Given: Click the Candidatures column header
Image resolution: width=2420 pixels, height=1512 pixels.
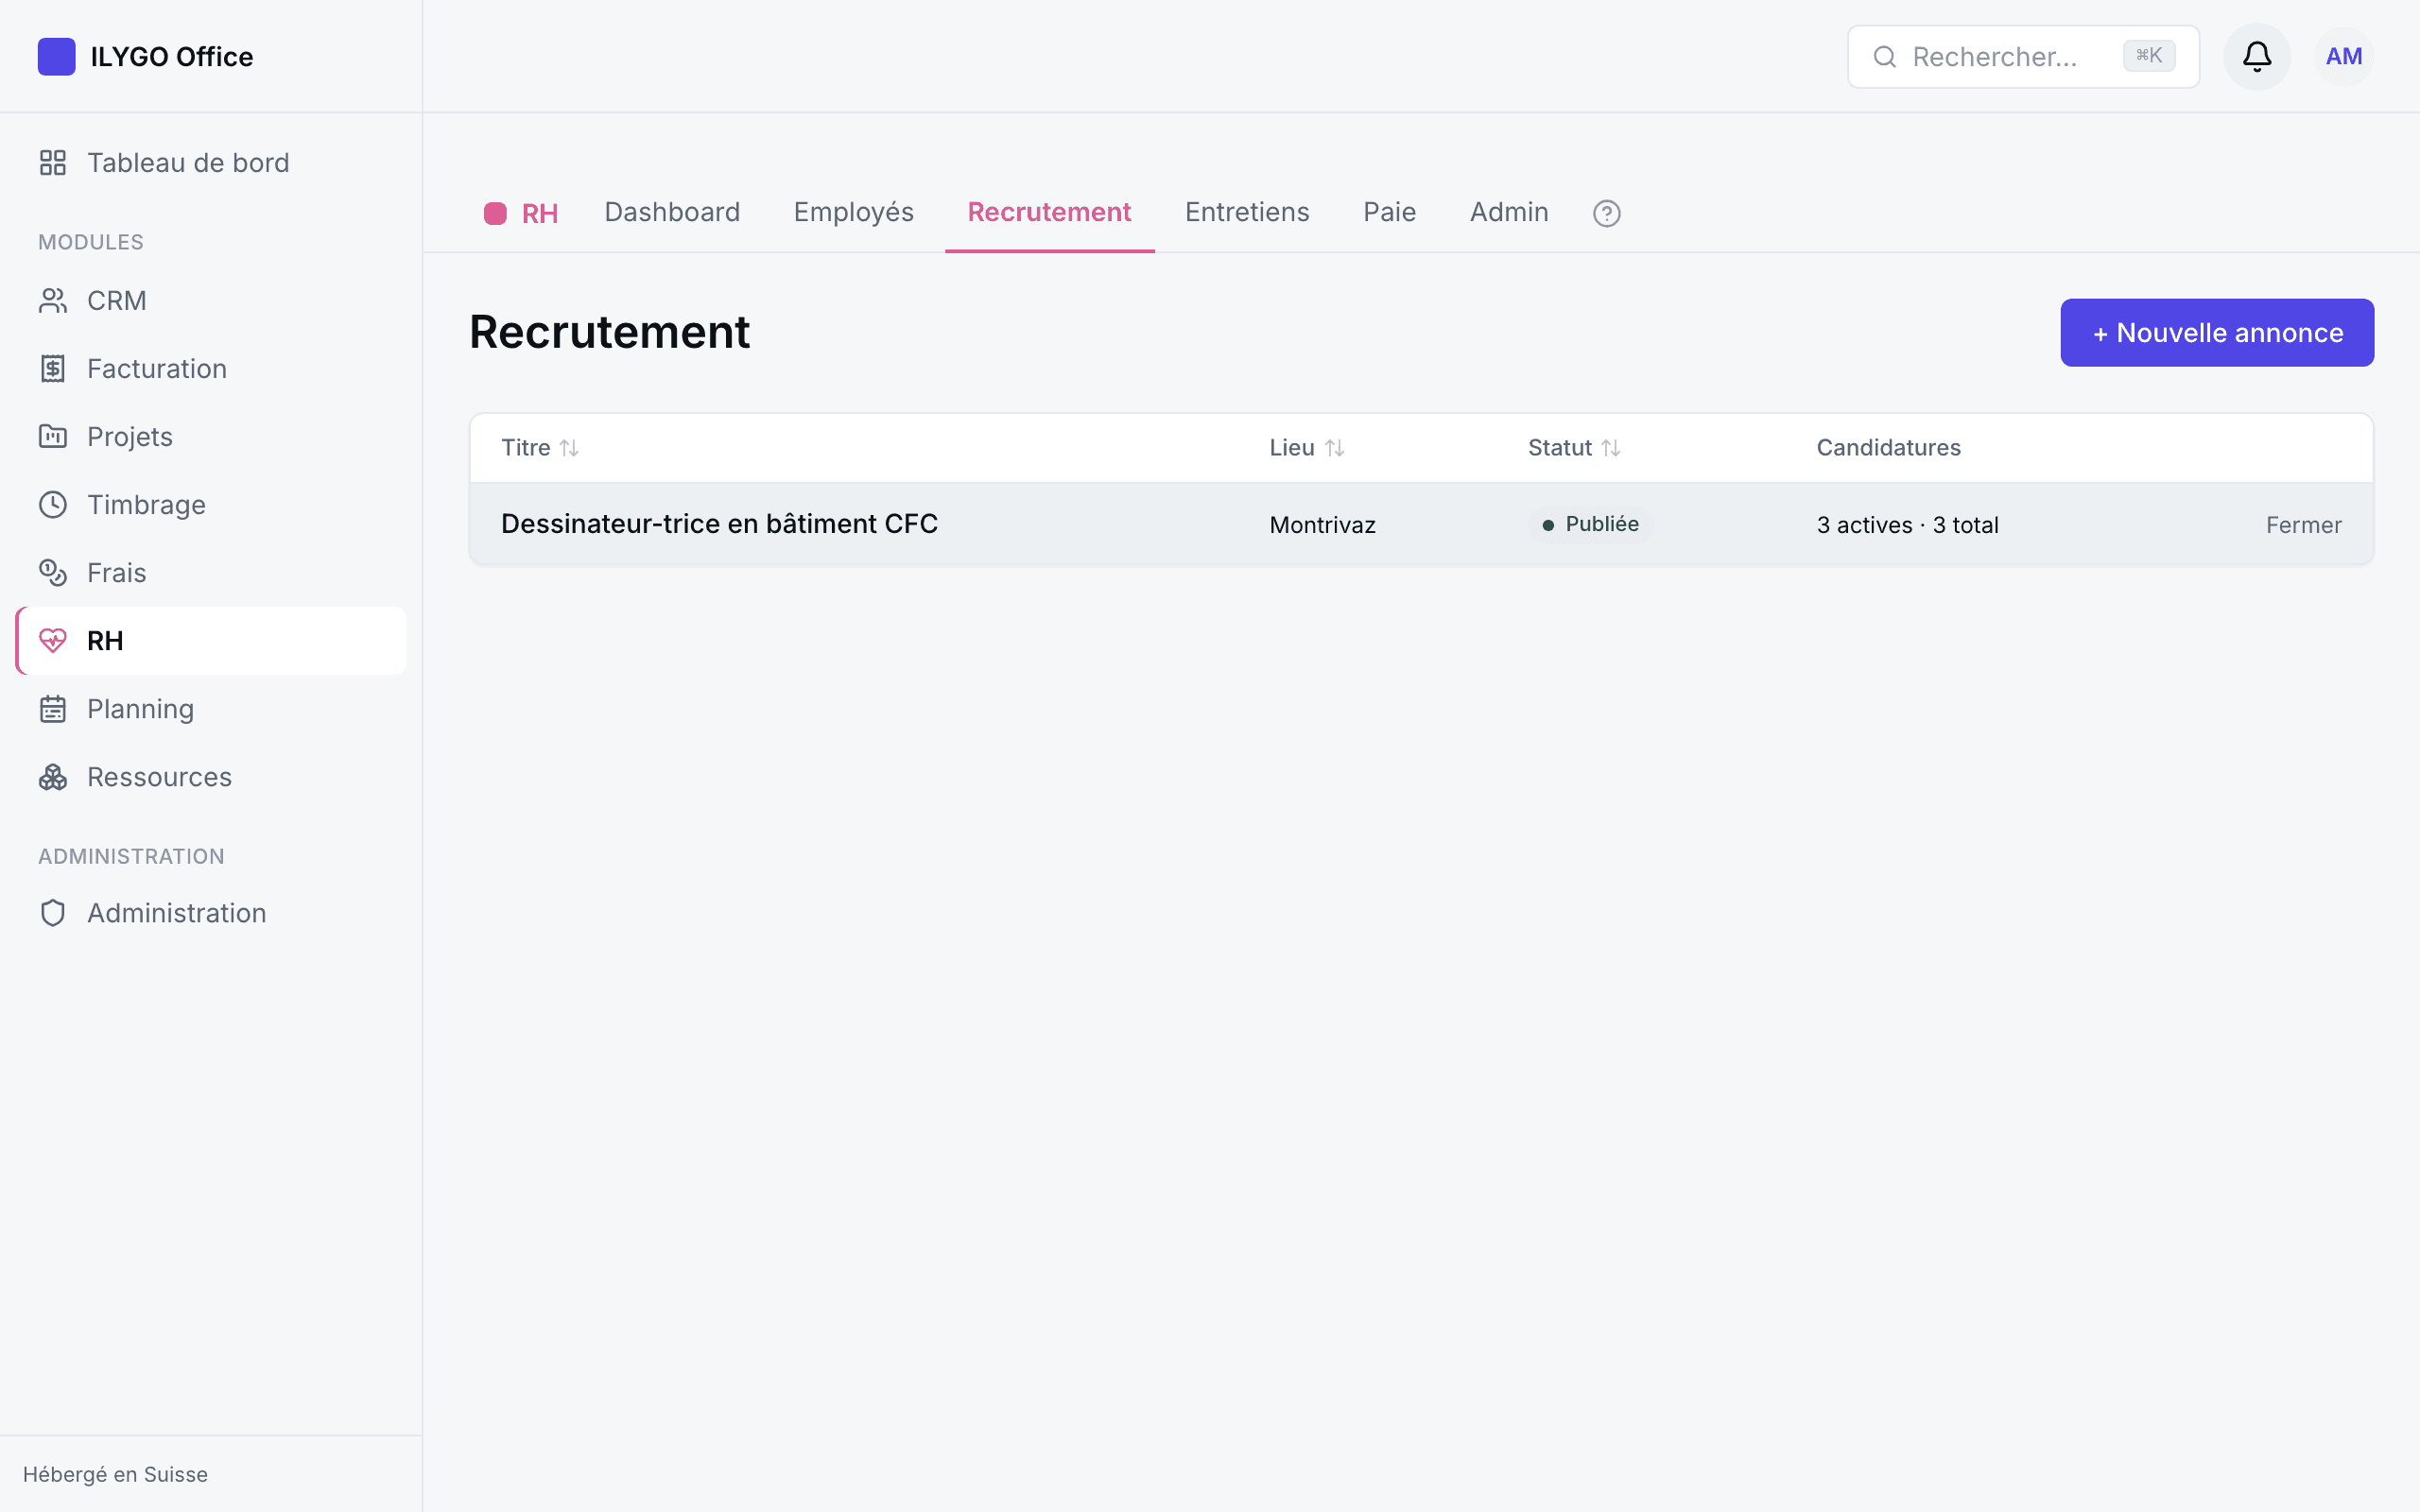Looking at the screenshot, I should (1888, 448).
